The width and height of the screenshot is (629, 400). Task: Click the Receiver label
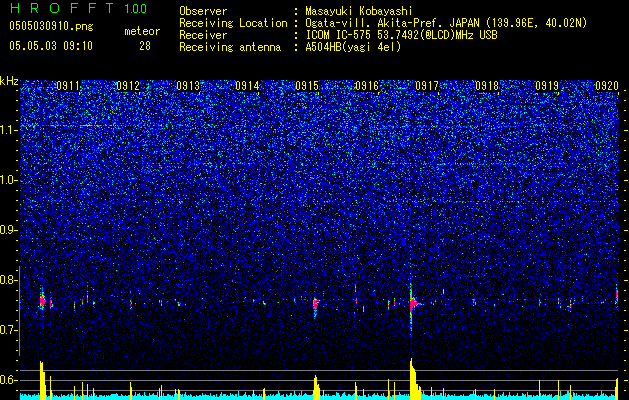(x=203, y=35)
